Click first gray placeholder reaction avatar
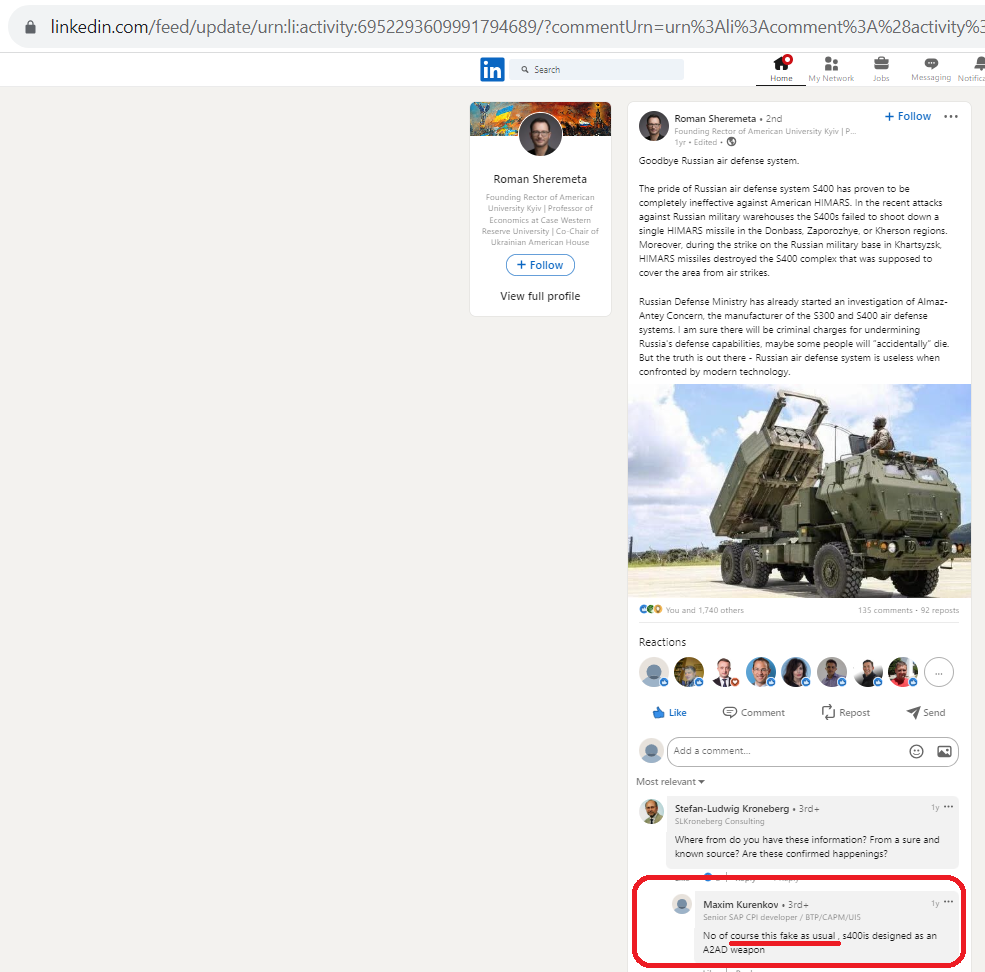Screen dimensions: 985x972 [654, 672]
